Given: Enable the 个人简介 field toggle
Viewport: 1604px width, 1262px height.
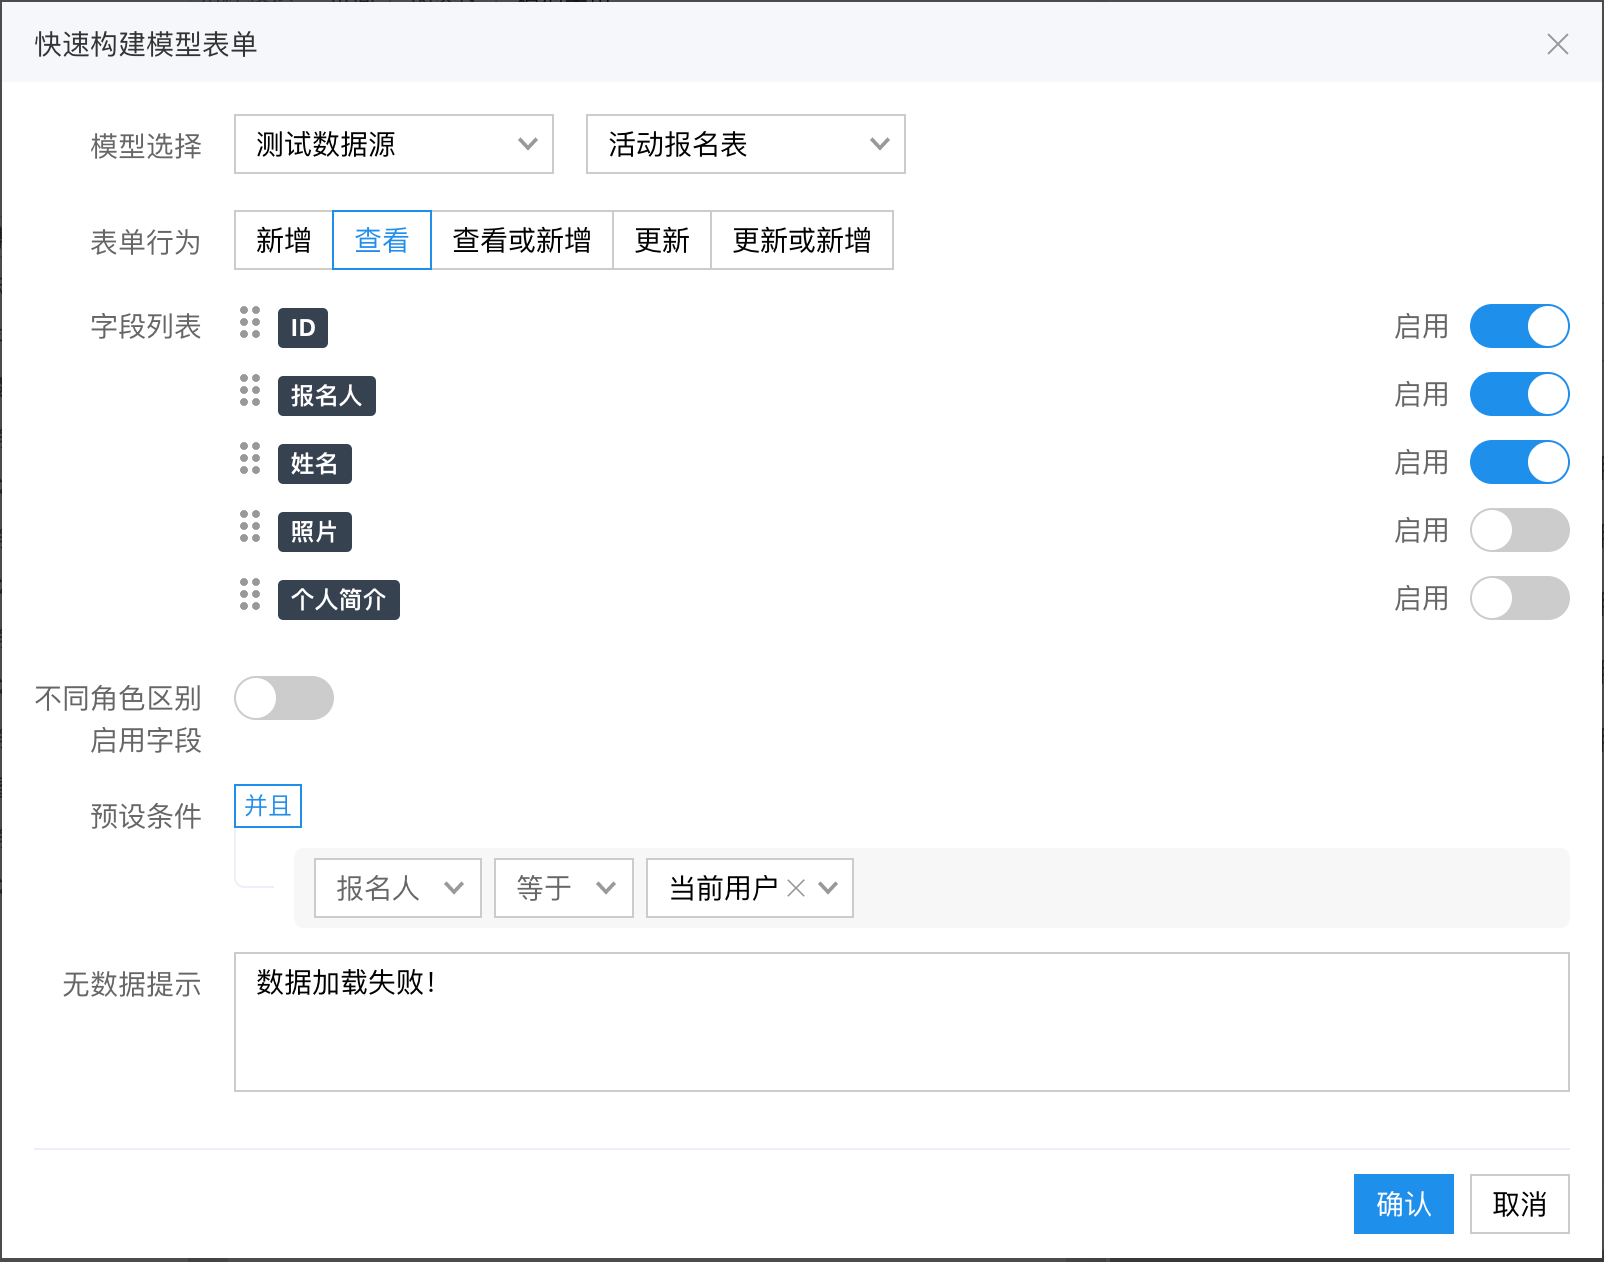Looking at the screenshot, I should [1519, 598].
